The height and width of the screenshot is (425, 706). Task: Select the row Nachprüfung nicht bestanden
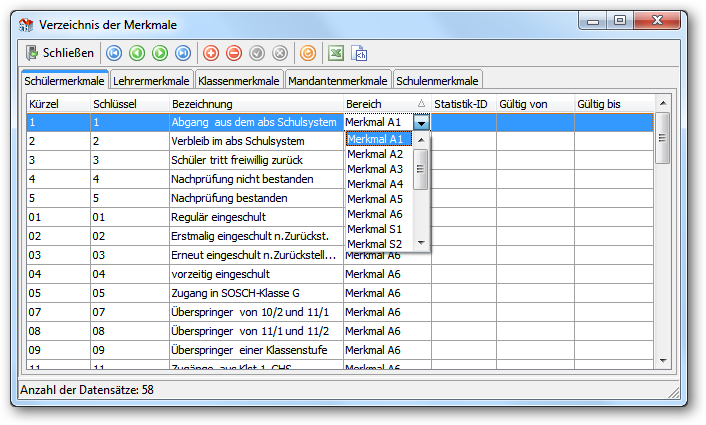[340, 179]
